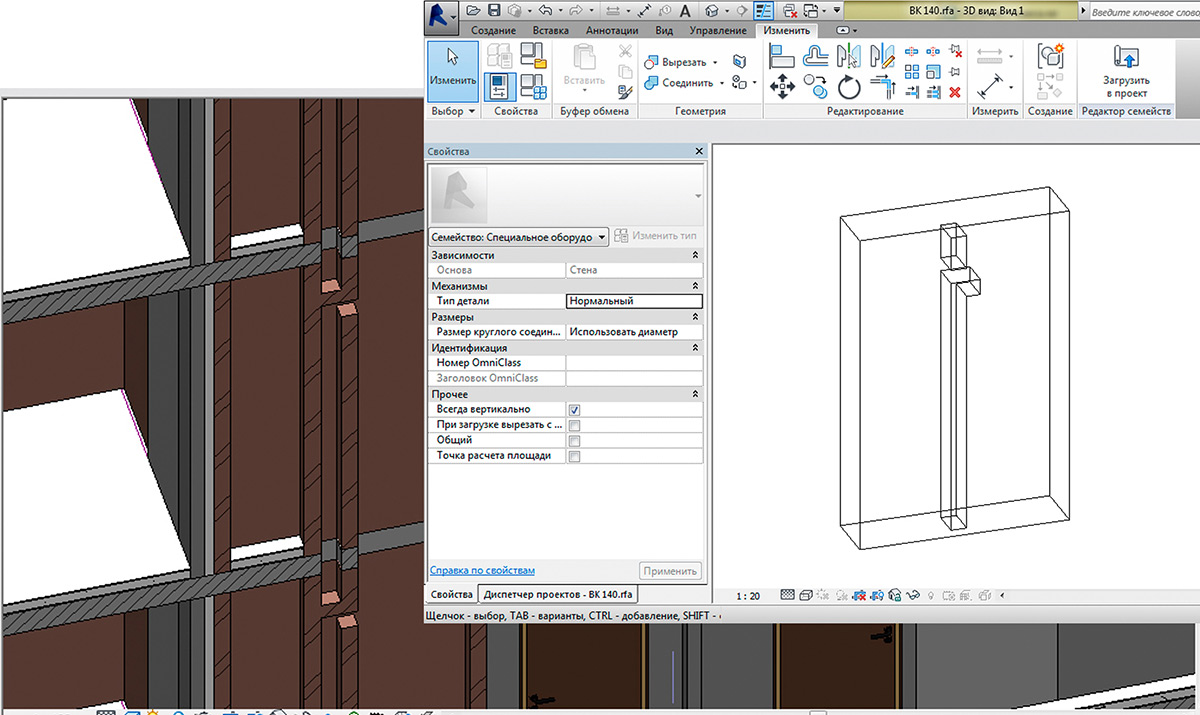Select the Move tool with four arrows

coord(782,87)
